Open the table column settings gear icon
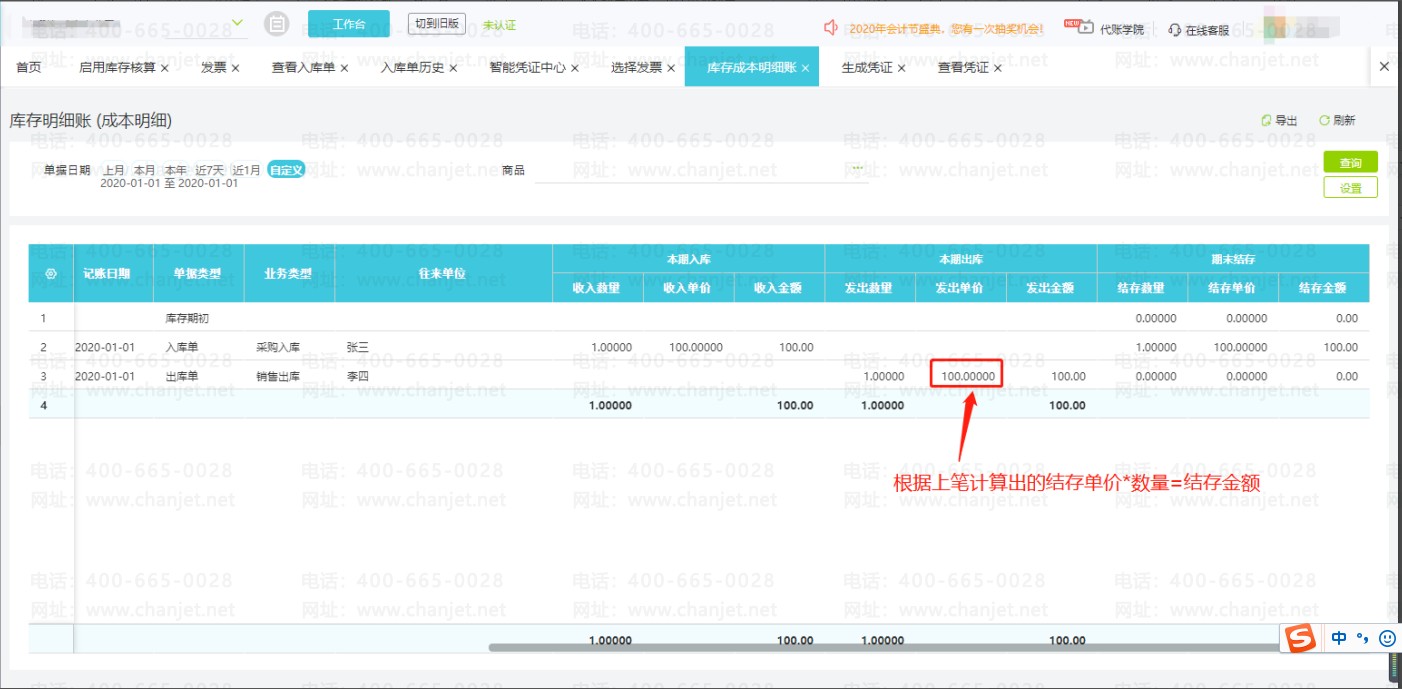The width and height of the screenshot is (1402, 689). click(51, 273)
